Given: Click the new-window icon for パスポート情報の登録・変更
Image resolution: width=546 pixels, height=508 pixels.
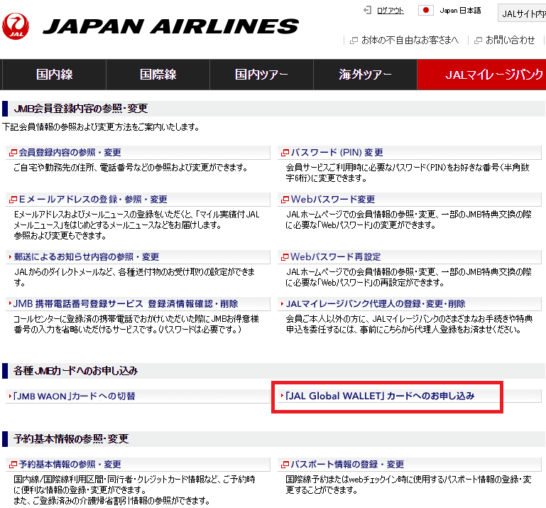Looking at the screenshot, I should coord(285,464).
